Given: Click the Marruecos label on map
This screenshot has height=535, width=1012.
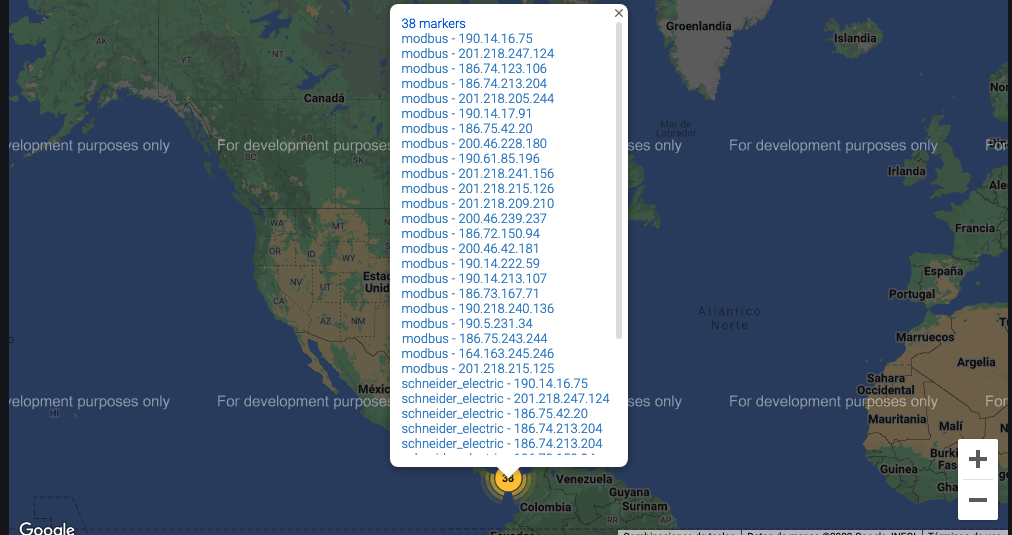Looking at the screenshot, I should click(x=925, y=337).
